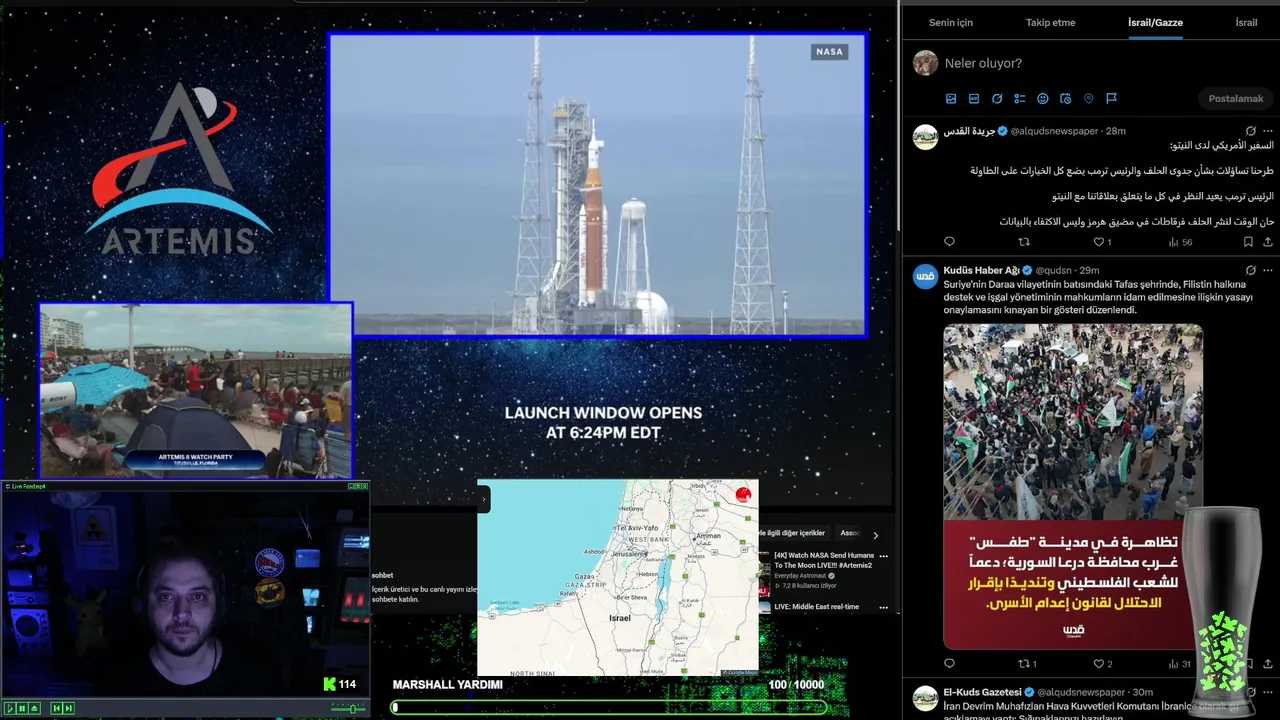This screenshot has width=1280, height=720.
Task: Open the Grok enhance icon in composer
Action: pos(997,99)
